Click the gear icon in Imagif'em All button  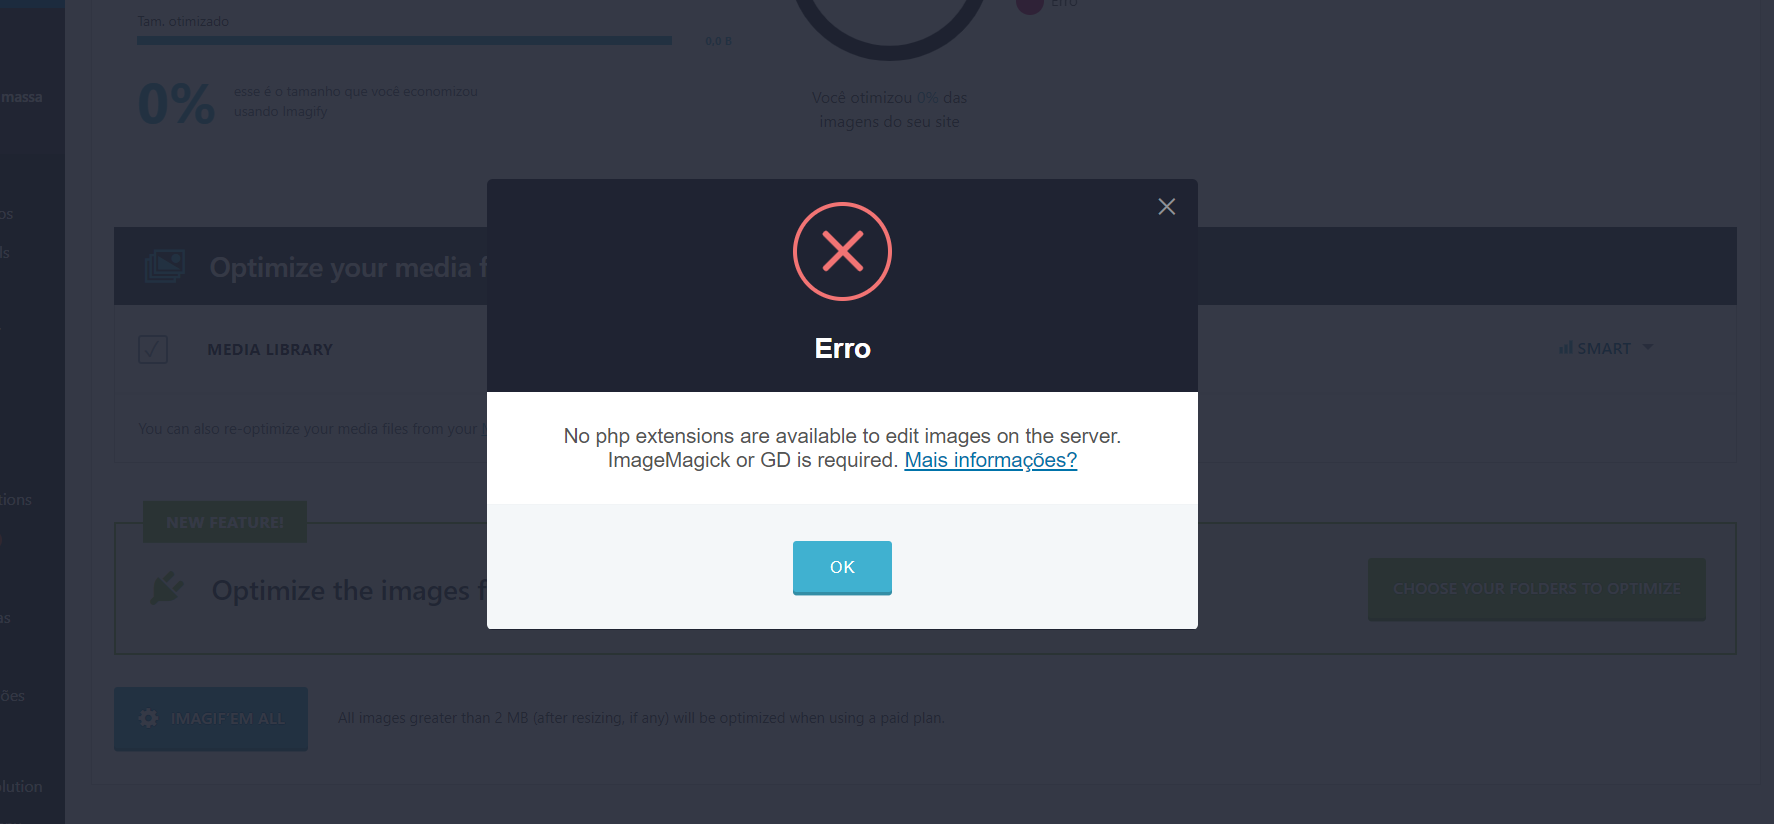148,718
